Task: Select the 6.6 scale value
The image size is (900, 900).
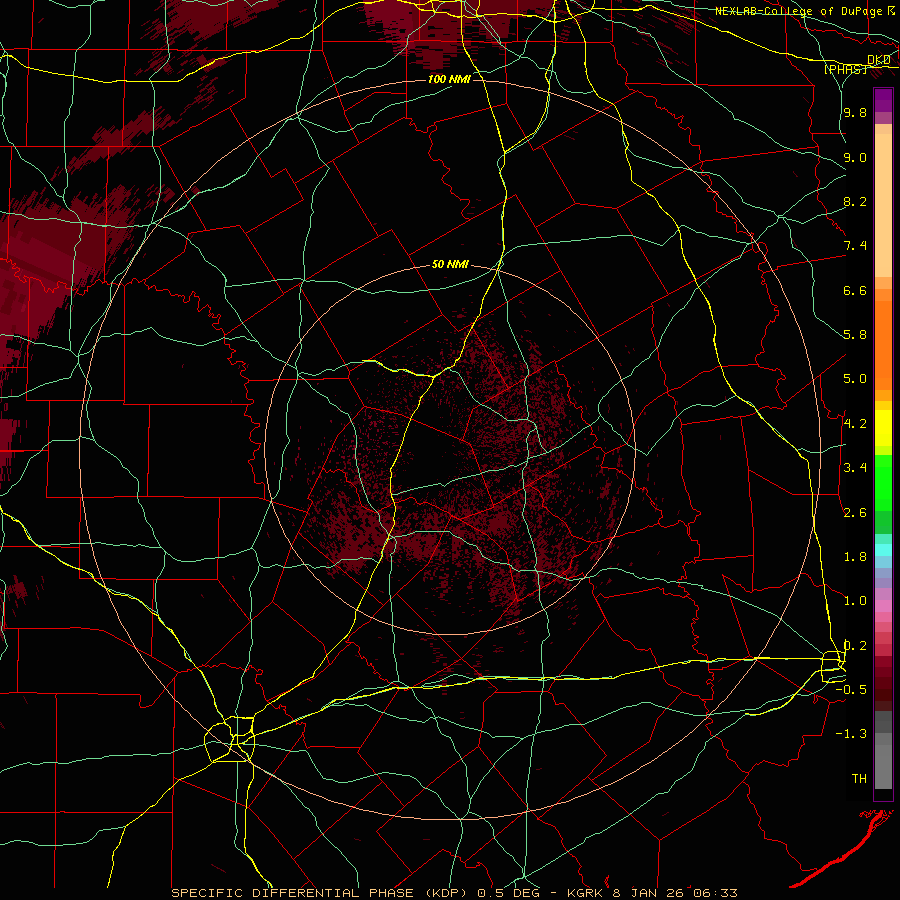Action: (855, 290)
